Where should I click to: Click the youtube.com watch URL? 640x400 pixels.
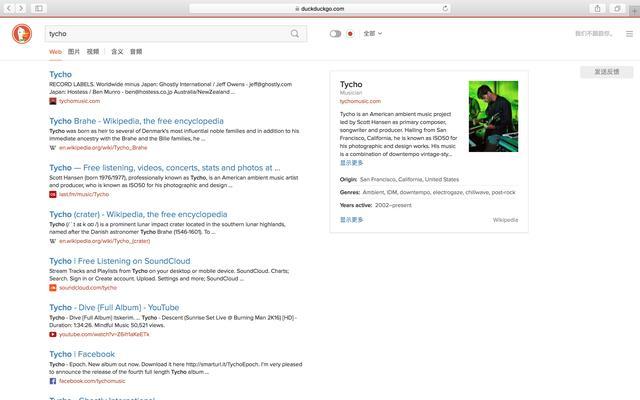click(x=104, y=334)
